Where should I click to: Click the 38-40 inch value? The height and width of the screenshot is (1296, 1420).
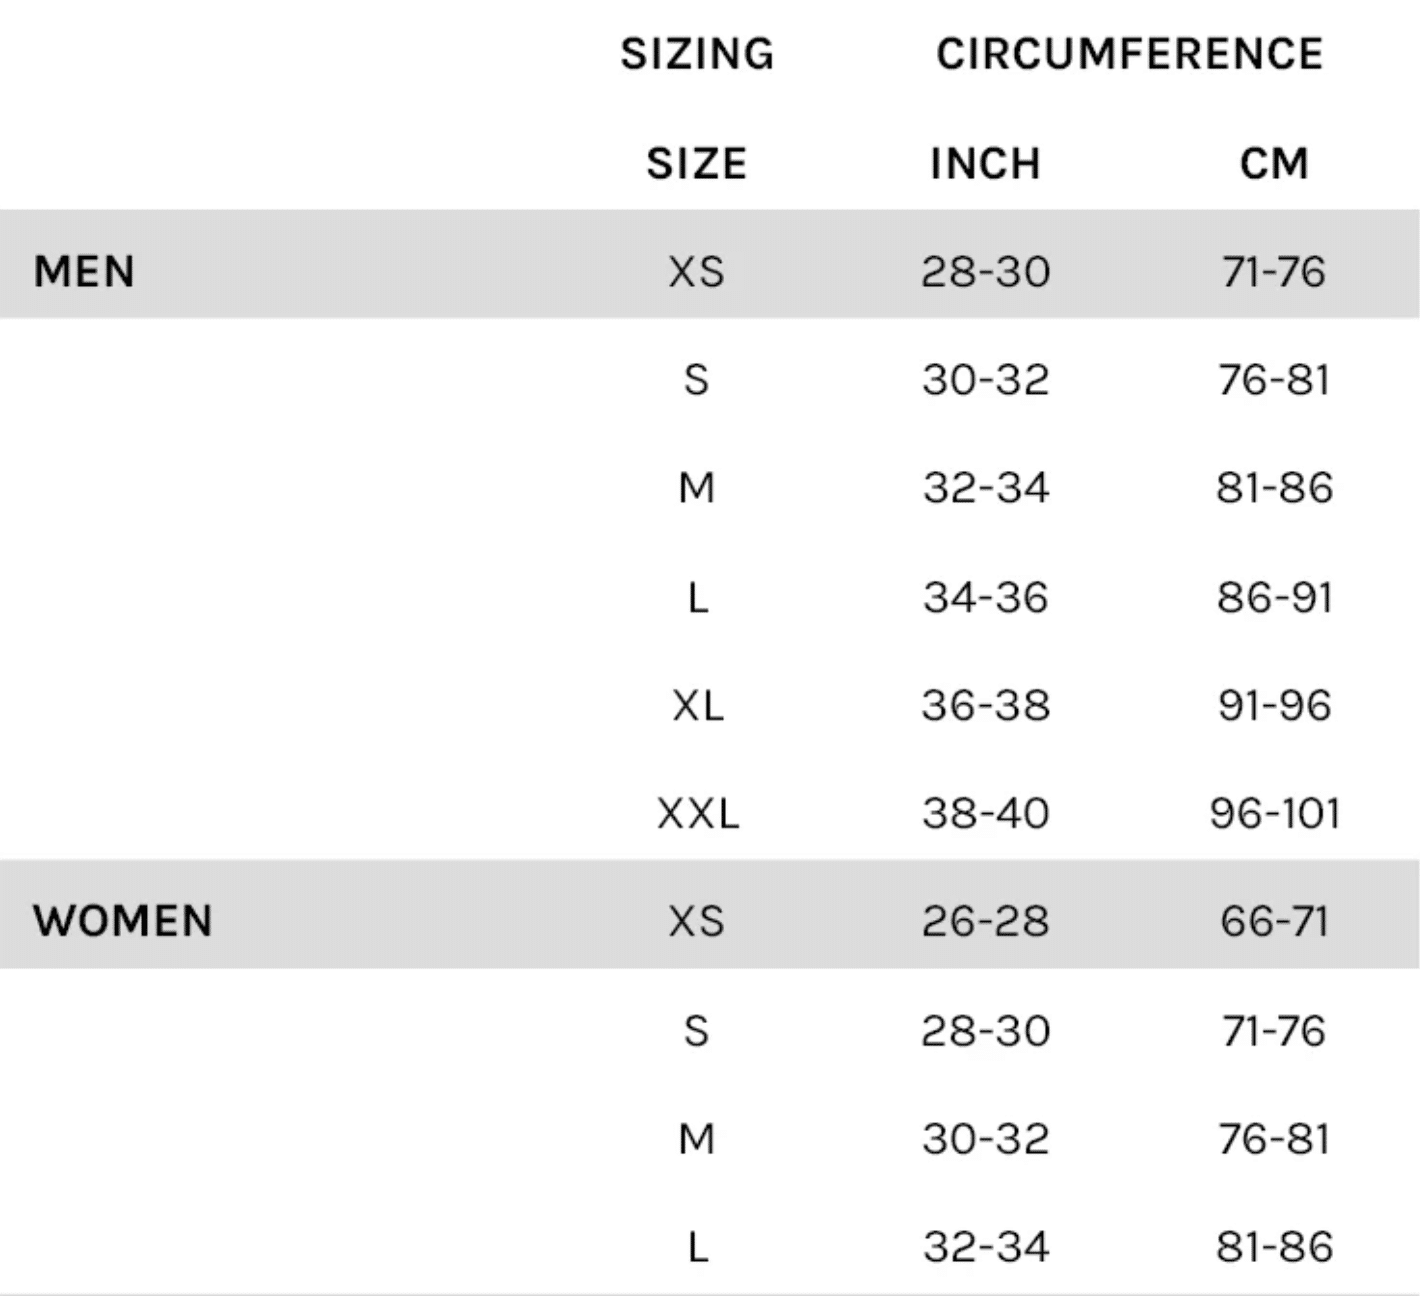[x=985, y=813]
